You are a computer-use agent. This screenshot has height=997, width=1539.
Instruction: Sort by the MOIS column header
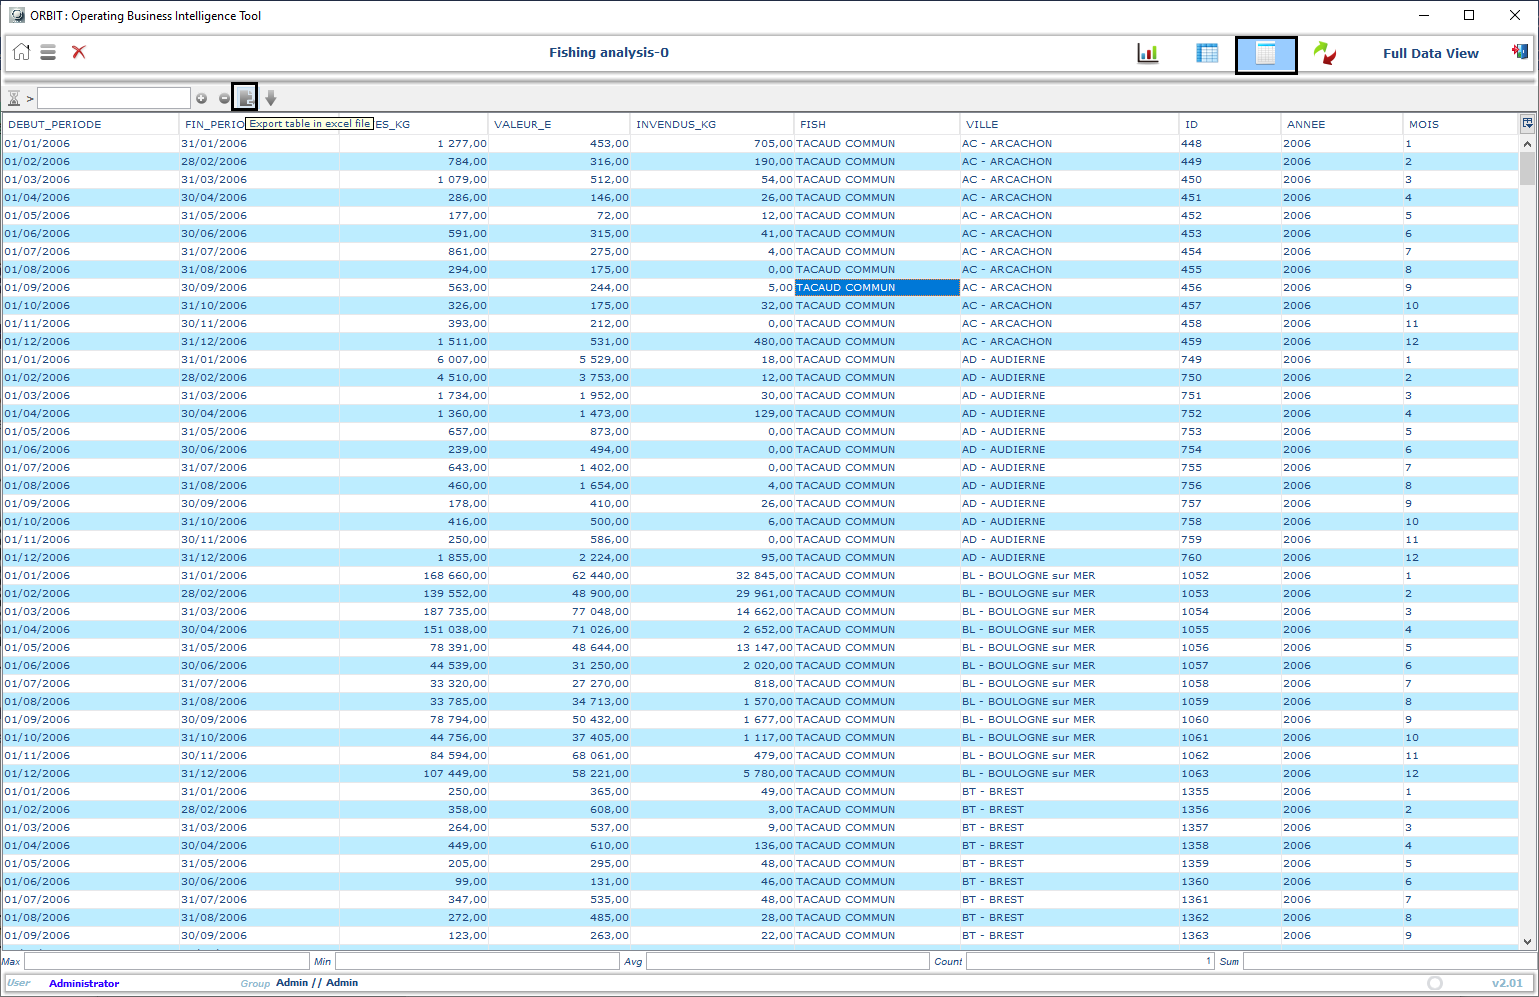[x=1461, y=124]
